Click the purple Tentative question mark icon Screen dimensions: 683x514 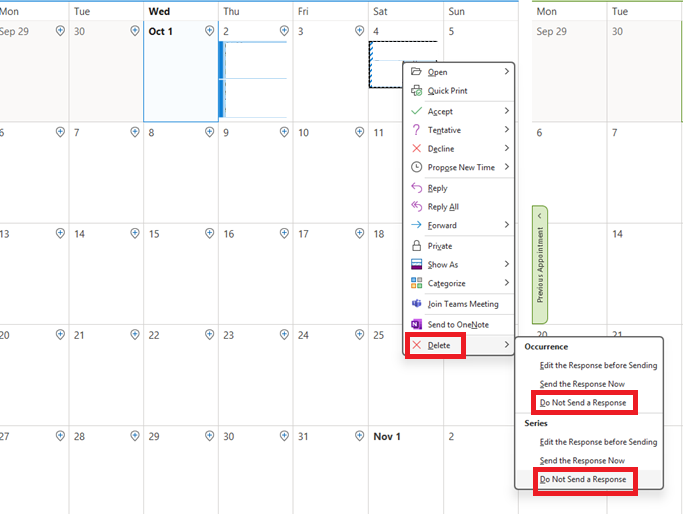click(416, 130)
